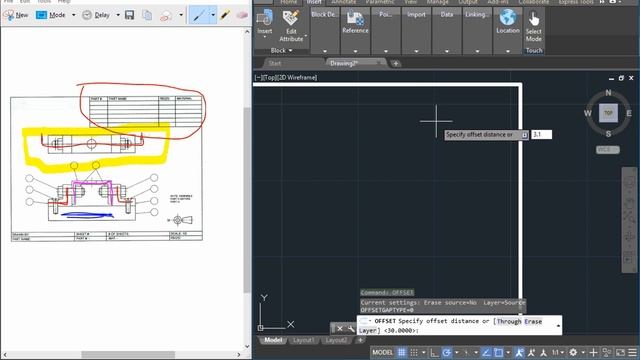
Task: Switch to the Manage ribbon tab
Action: 437,2
